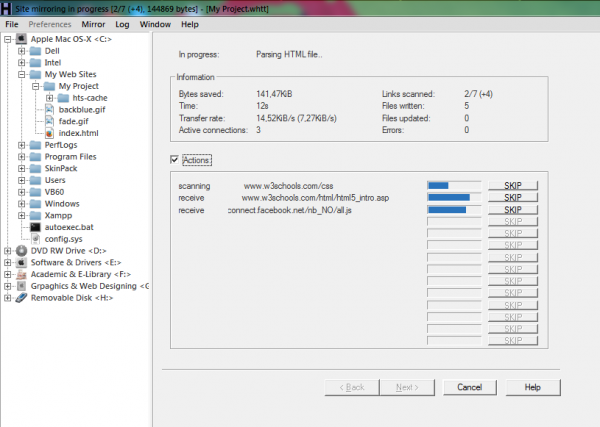This screenshot has width=600, height=427.
Task: Click the Parsing HTML file status text
Action: pos(289,55)
